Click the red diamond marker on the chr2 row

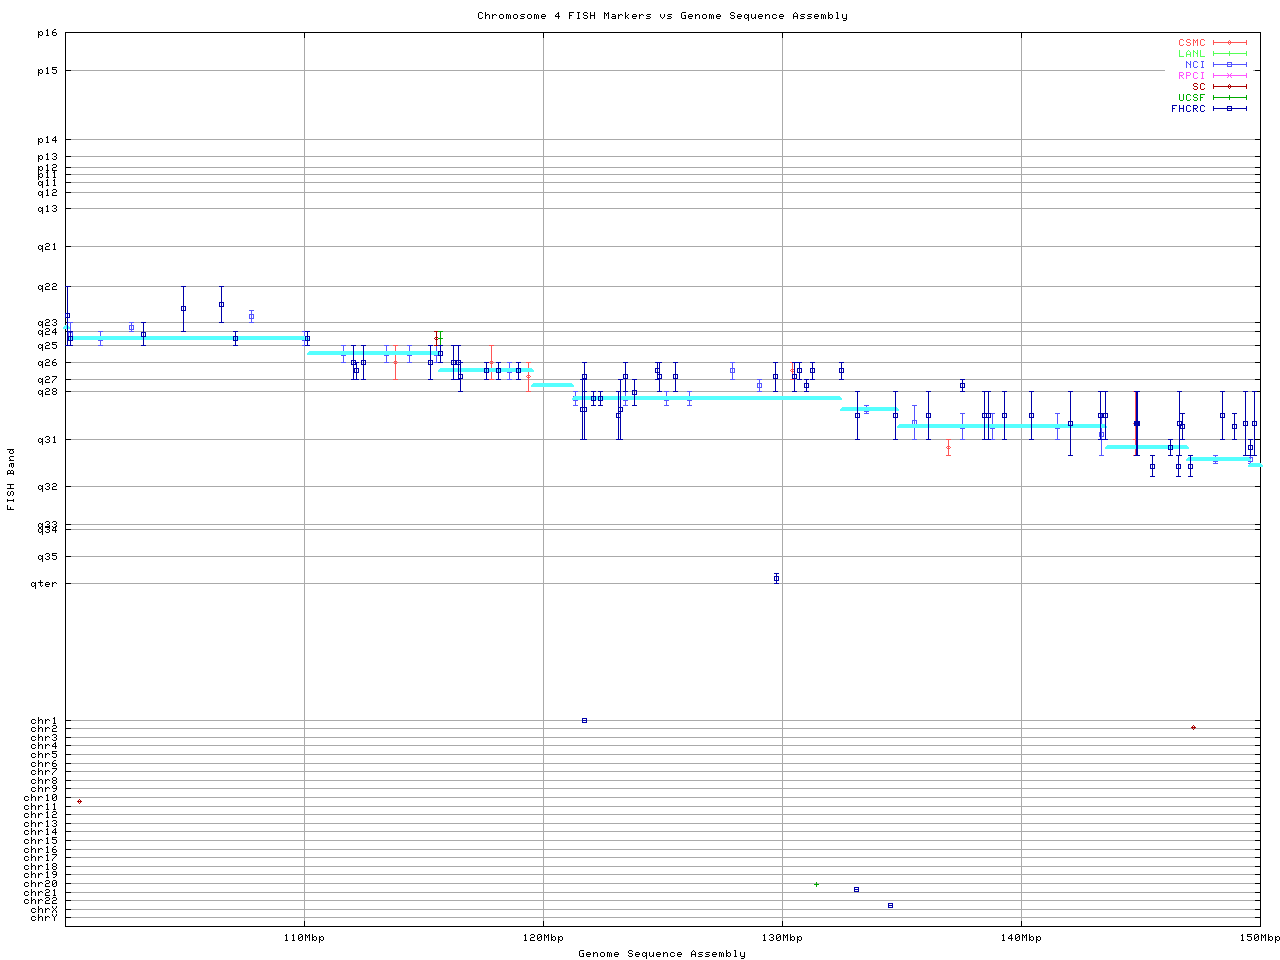(1193, 728)
